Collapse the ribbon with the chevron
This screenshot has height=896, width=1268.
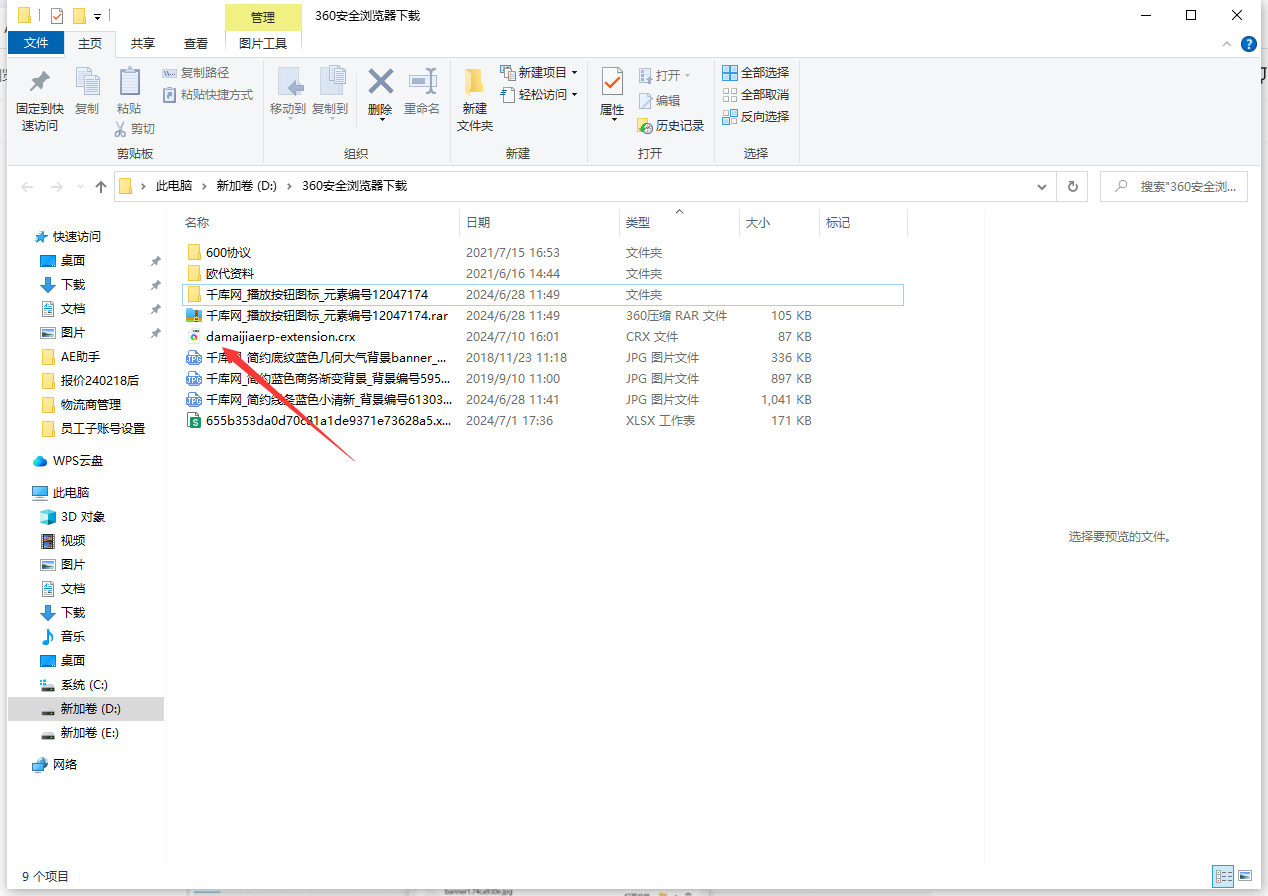click(x=1228, y=44)
